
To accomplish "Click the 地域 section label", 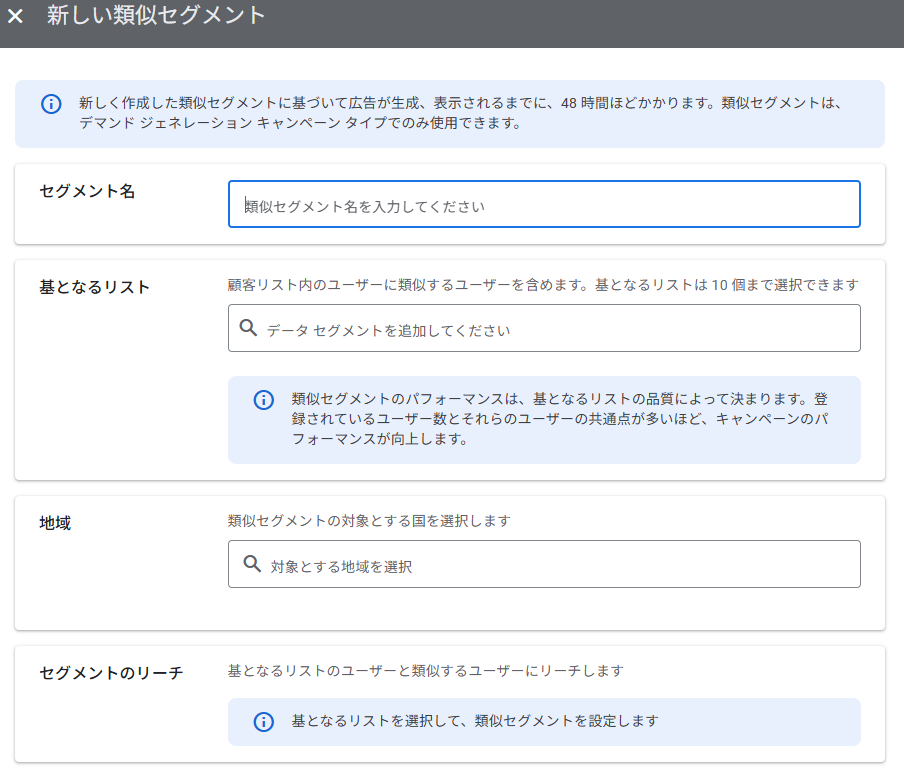I will (55, 523).
